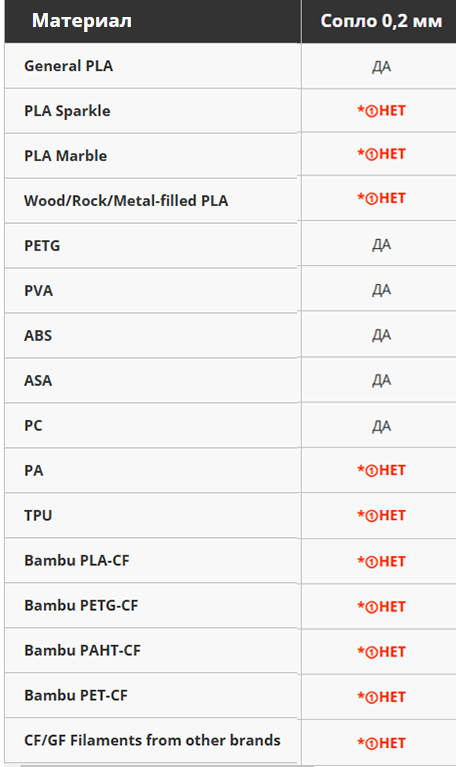Click the НЕТ footnote marker for PLA Marble
The width and height of the screenshot is (456, 767).
coord(381,154)
